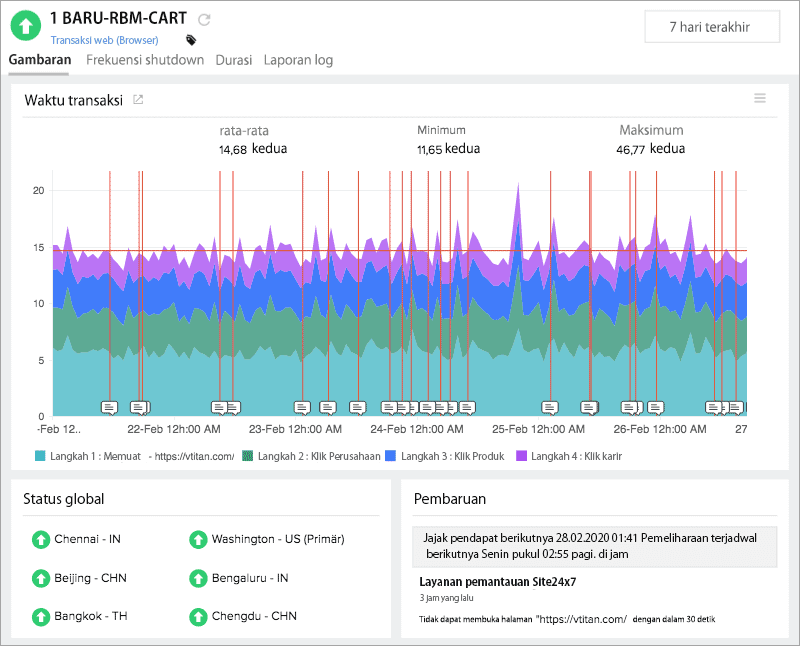
Task: Open the Frekuensi shutdown tab
Action: tap(145, 60)
